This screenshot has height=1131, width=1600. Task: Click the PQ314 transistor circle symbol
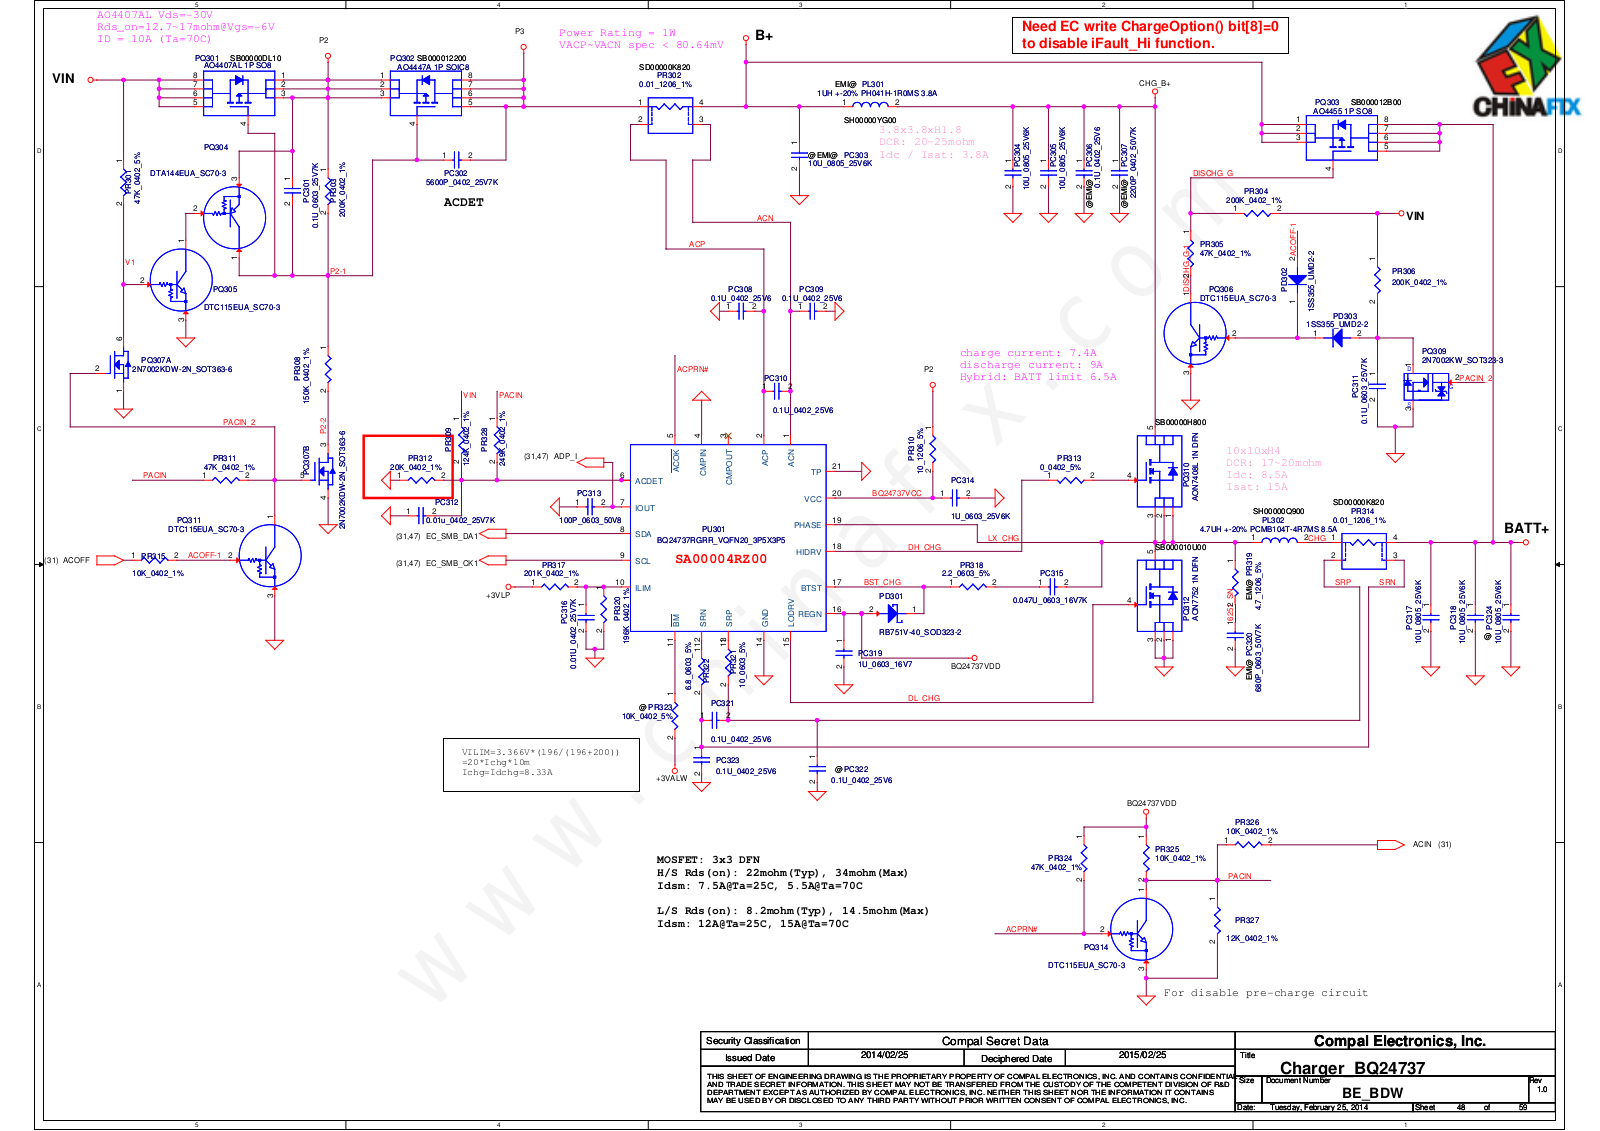click(1141, 929)
